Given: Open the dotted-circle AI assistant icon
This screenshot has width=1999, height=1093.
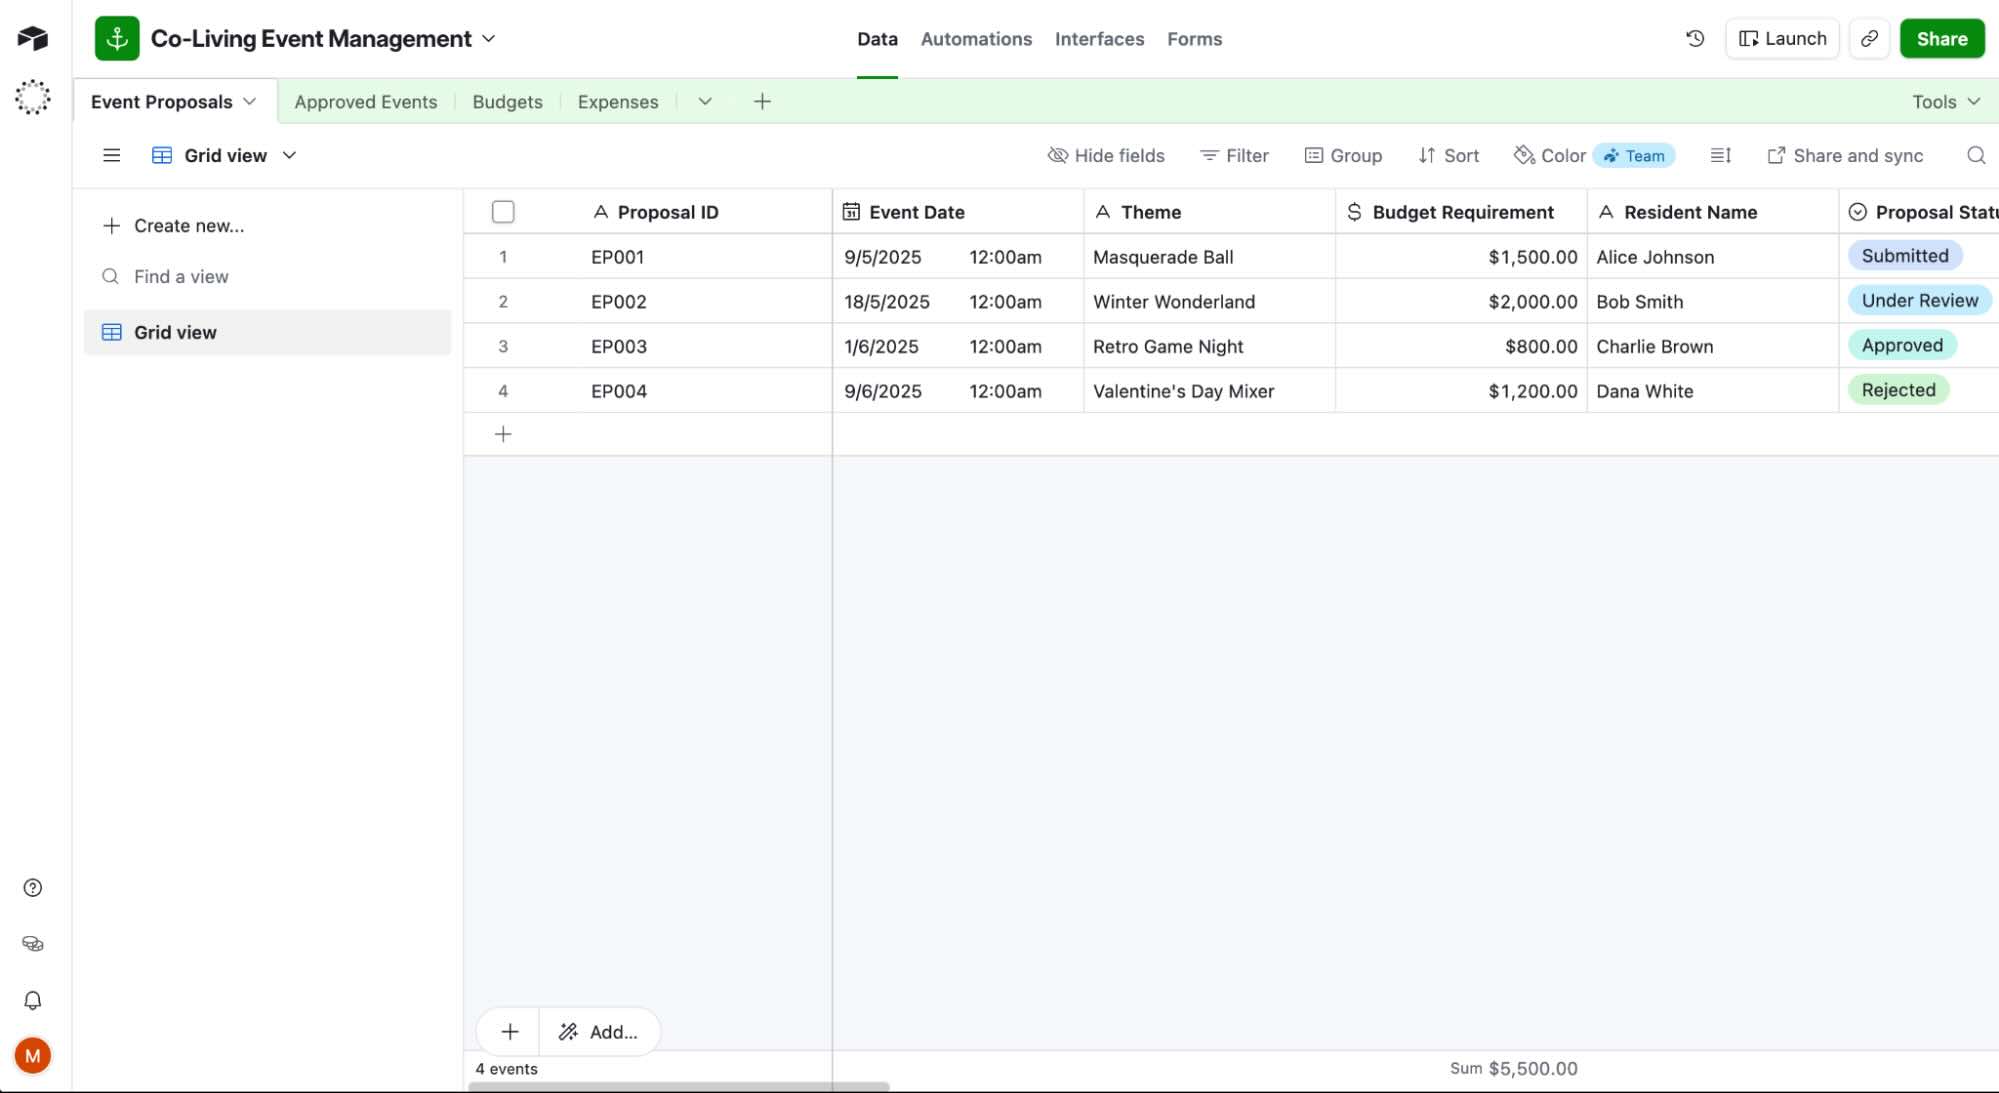Looking at the screenshot, I should [x=32, y=97].
